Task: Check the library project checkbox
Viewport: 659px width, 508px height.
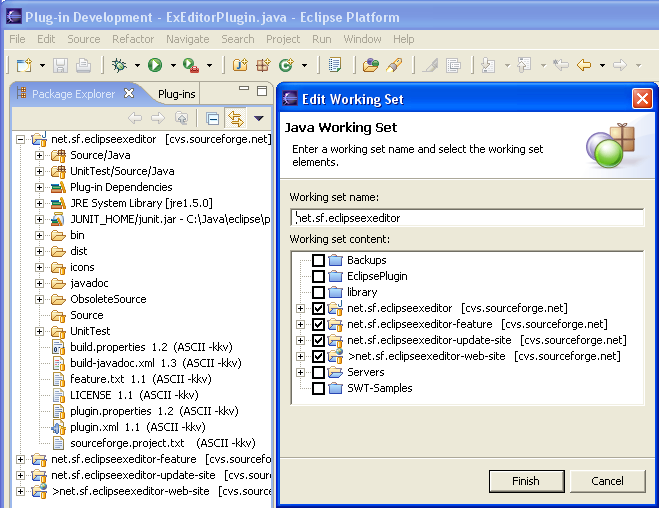Action: tap(318, 292)
